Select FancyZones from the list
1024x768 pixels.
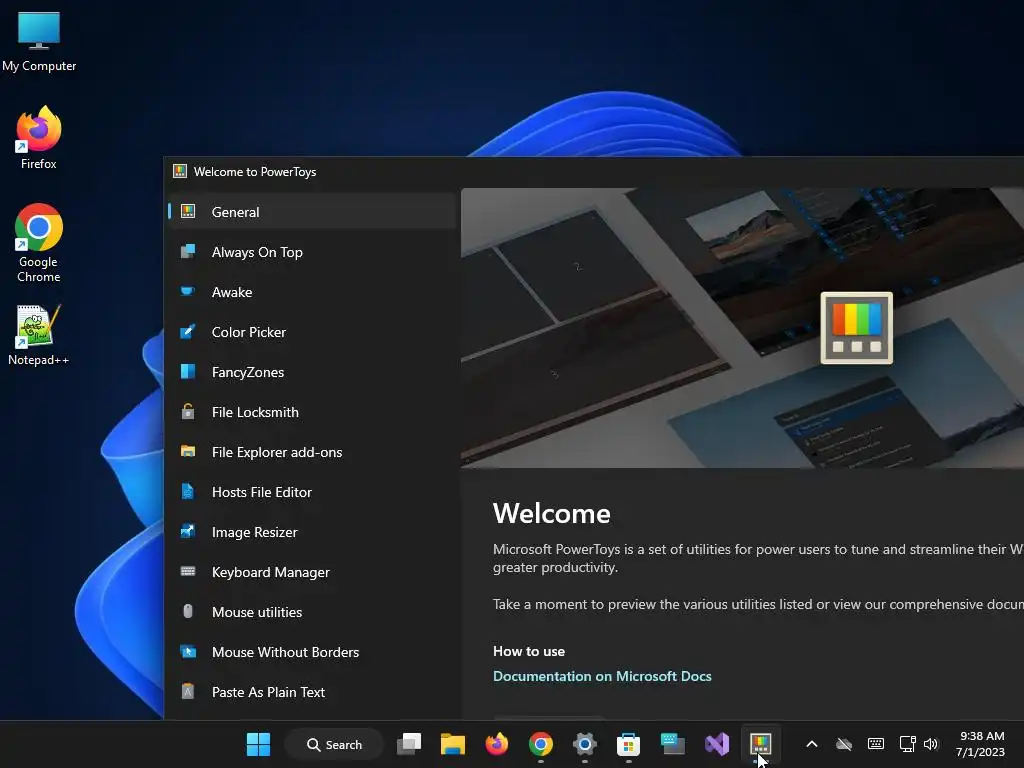[x=312, y=372]
